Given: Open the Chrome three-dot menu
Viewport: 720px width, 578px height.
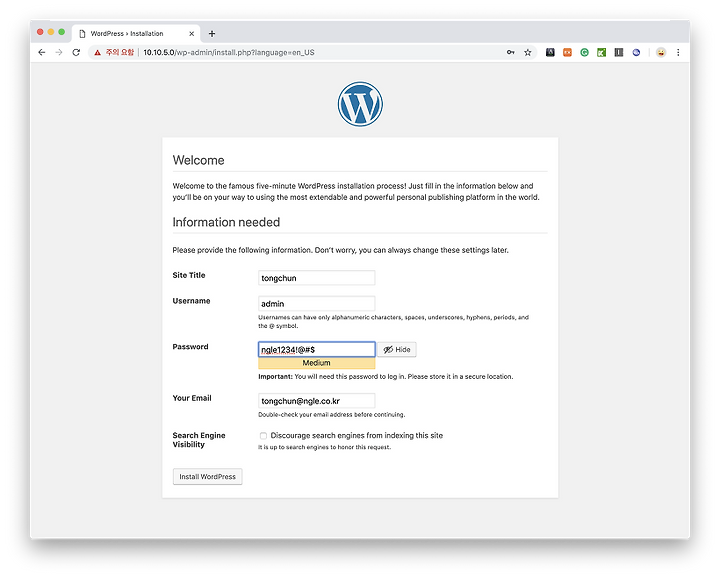Looking at the screenshot, I should 678,52.
